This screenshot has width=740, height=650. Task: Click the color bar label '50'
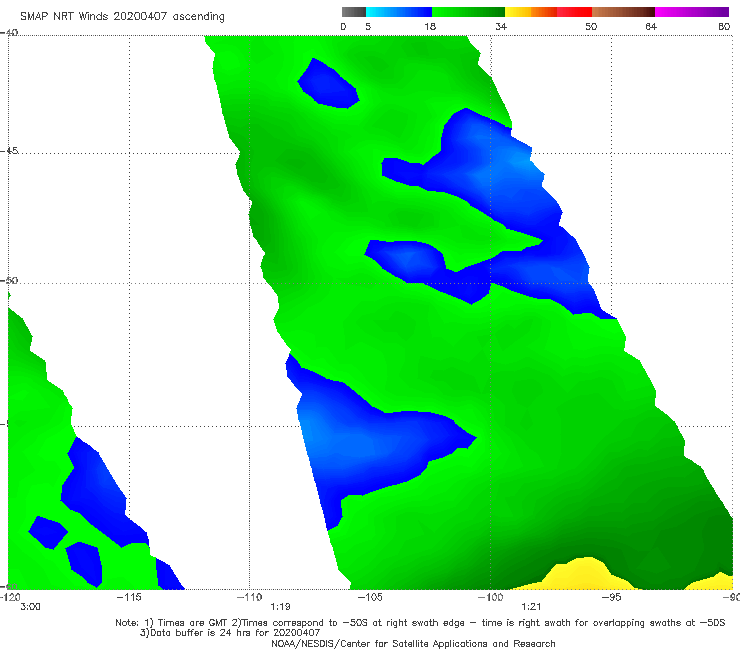click(591, 26)
